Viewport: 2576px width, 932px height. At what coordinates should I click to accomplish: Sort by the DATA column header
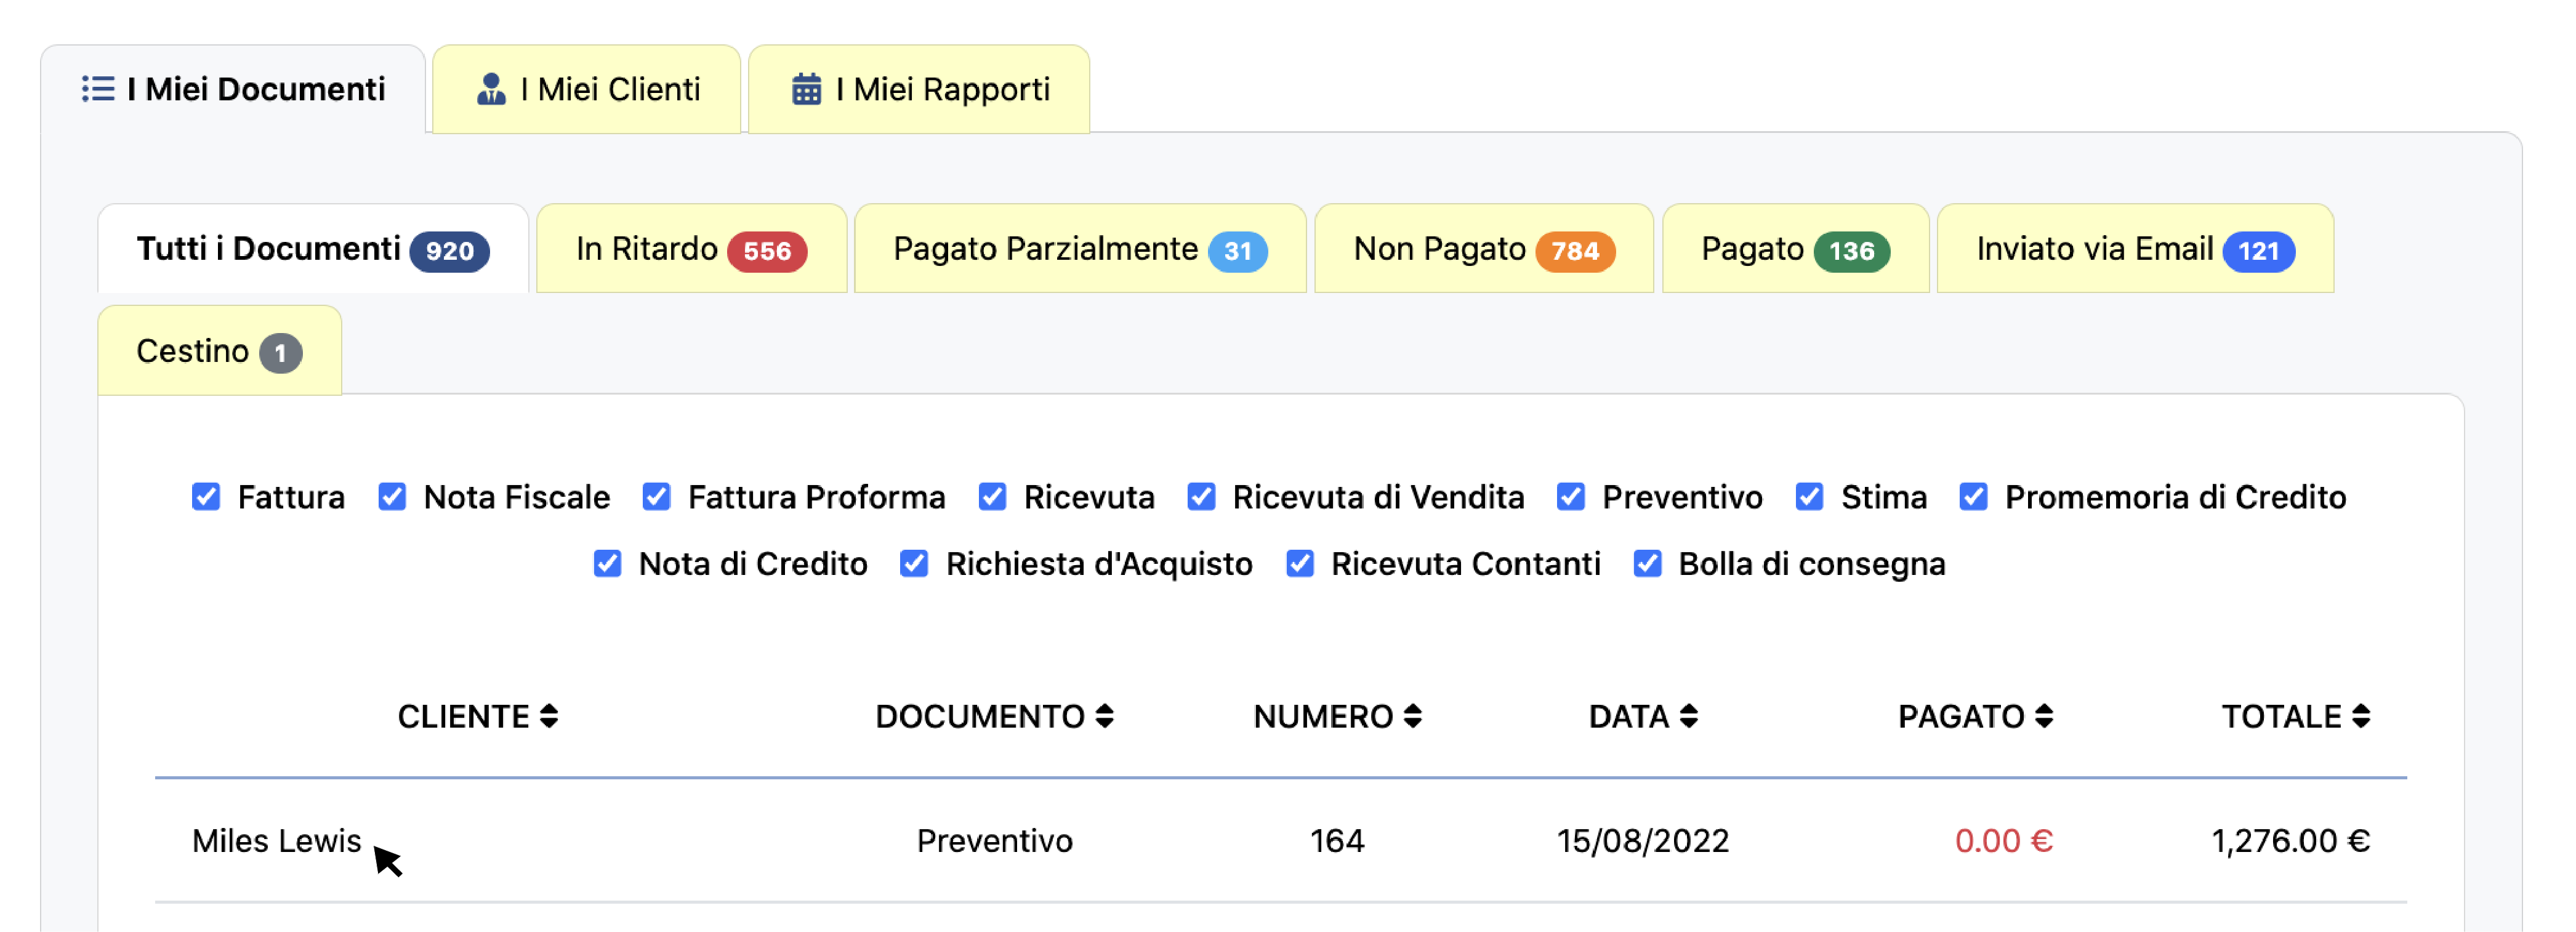pyautogui.click(x=1643, y=716)
